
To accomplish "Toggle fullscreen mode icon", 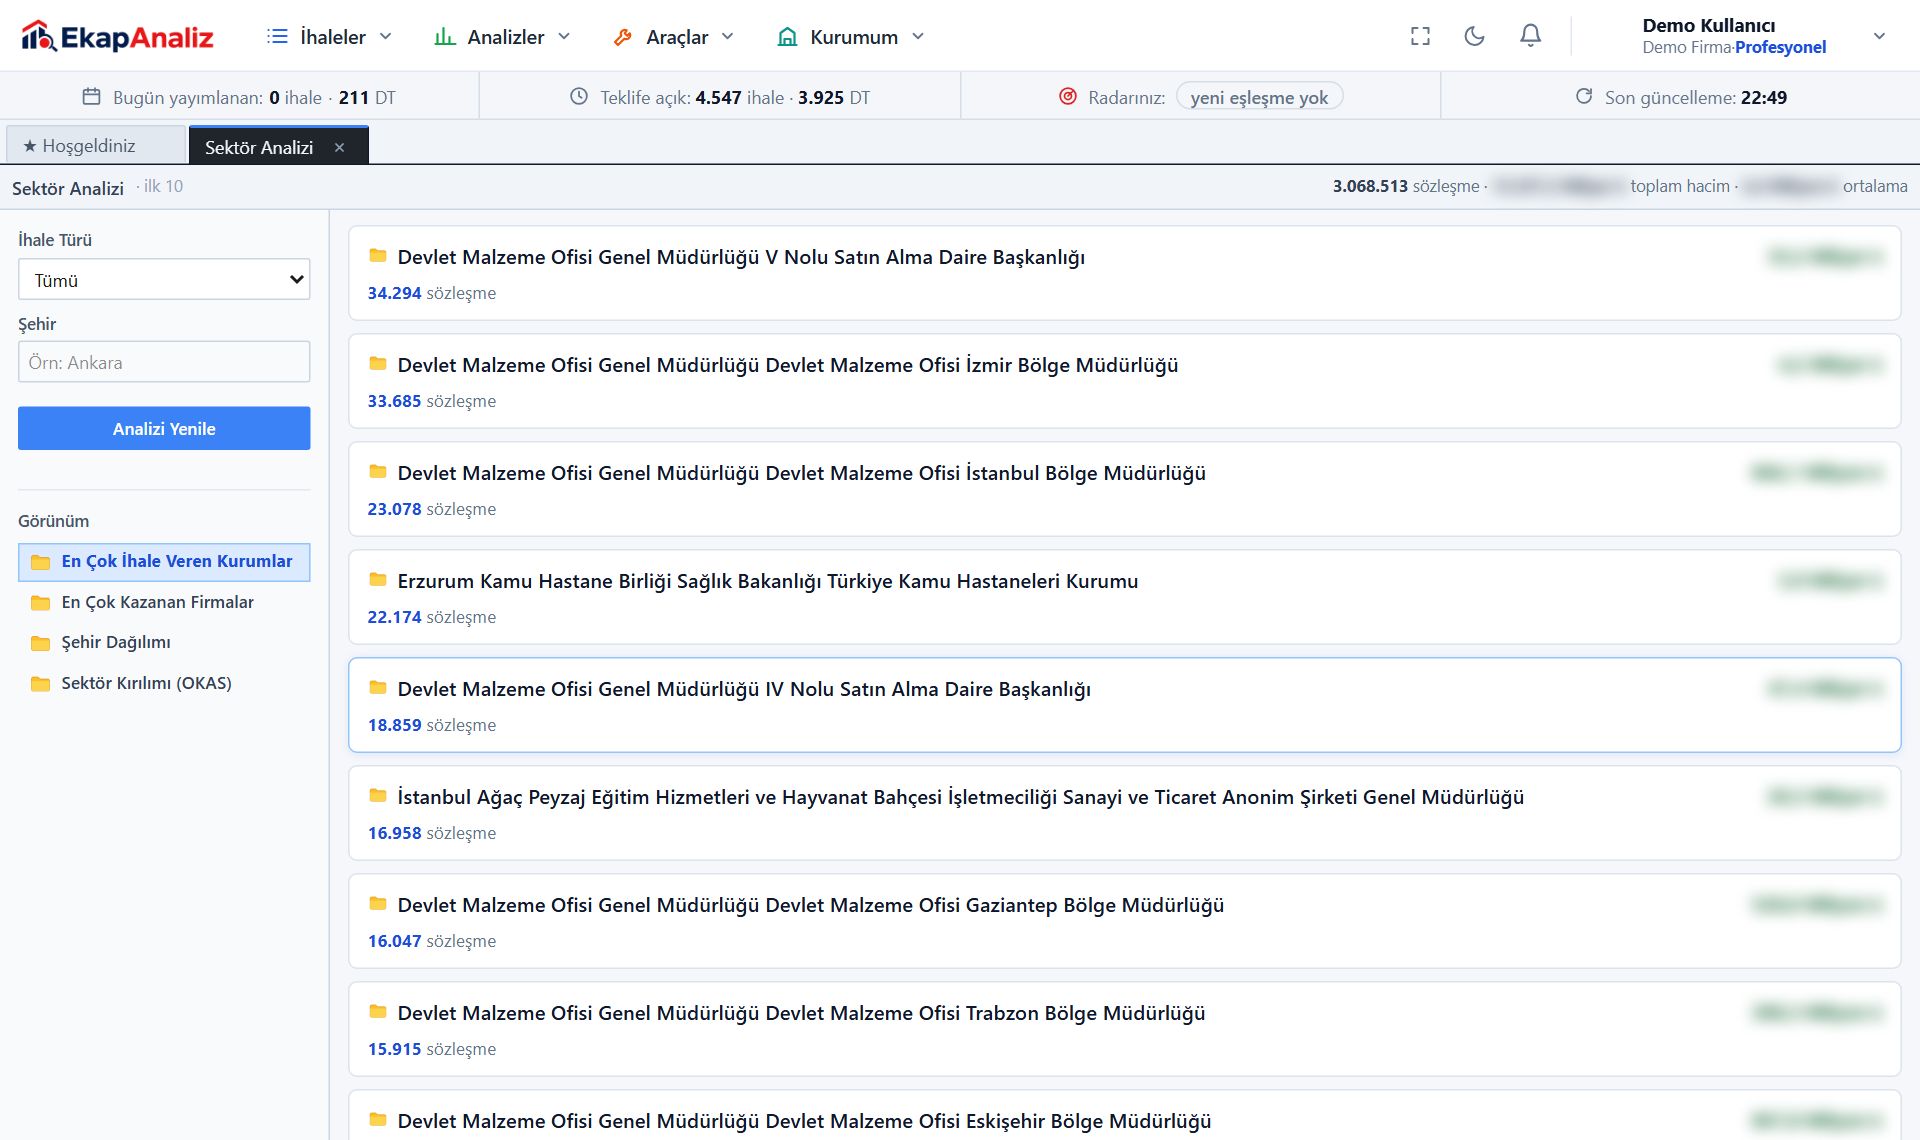I will point(1420,37).
